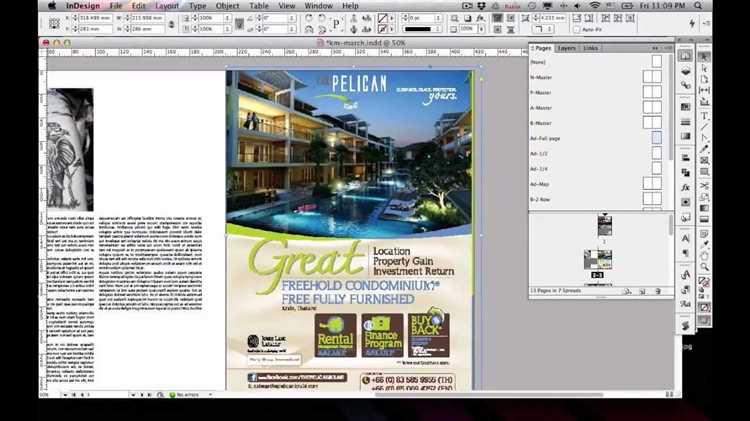The image size is (750, 421).
Task: Select the 2-3 spread thumbnail
Action: tap(598, 260)
